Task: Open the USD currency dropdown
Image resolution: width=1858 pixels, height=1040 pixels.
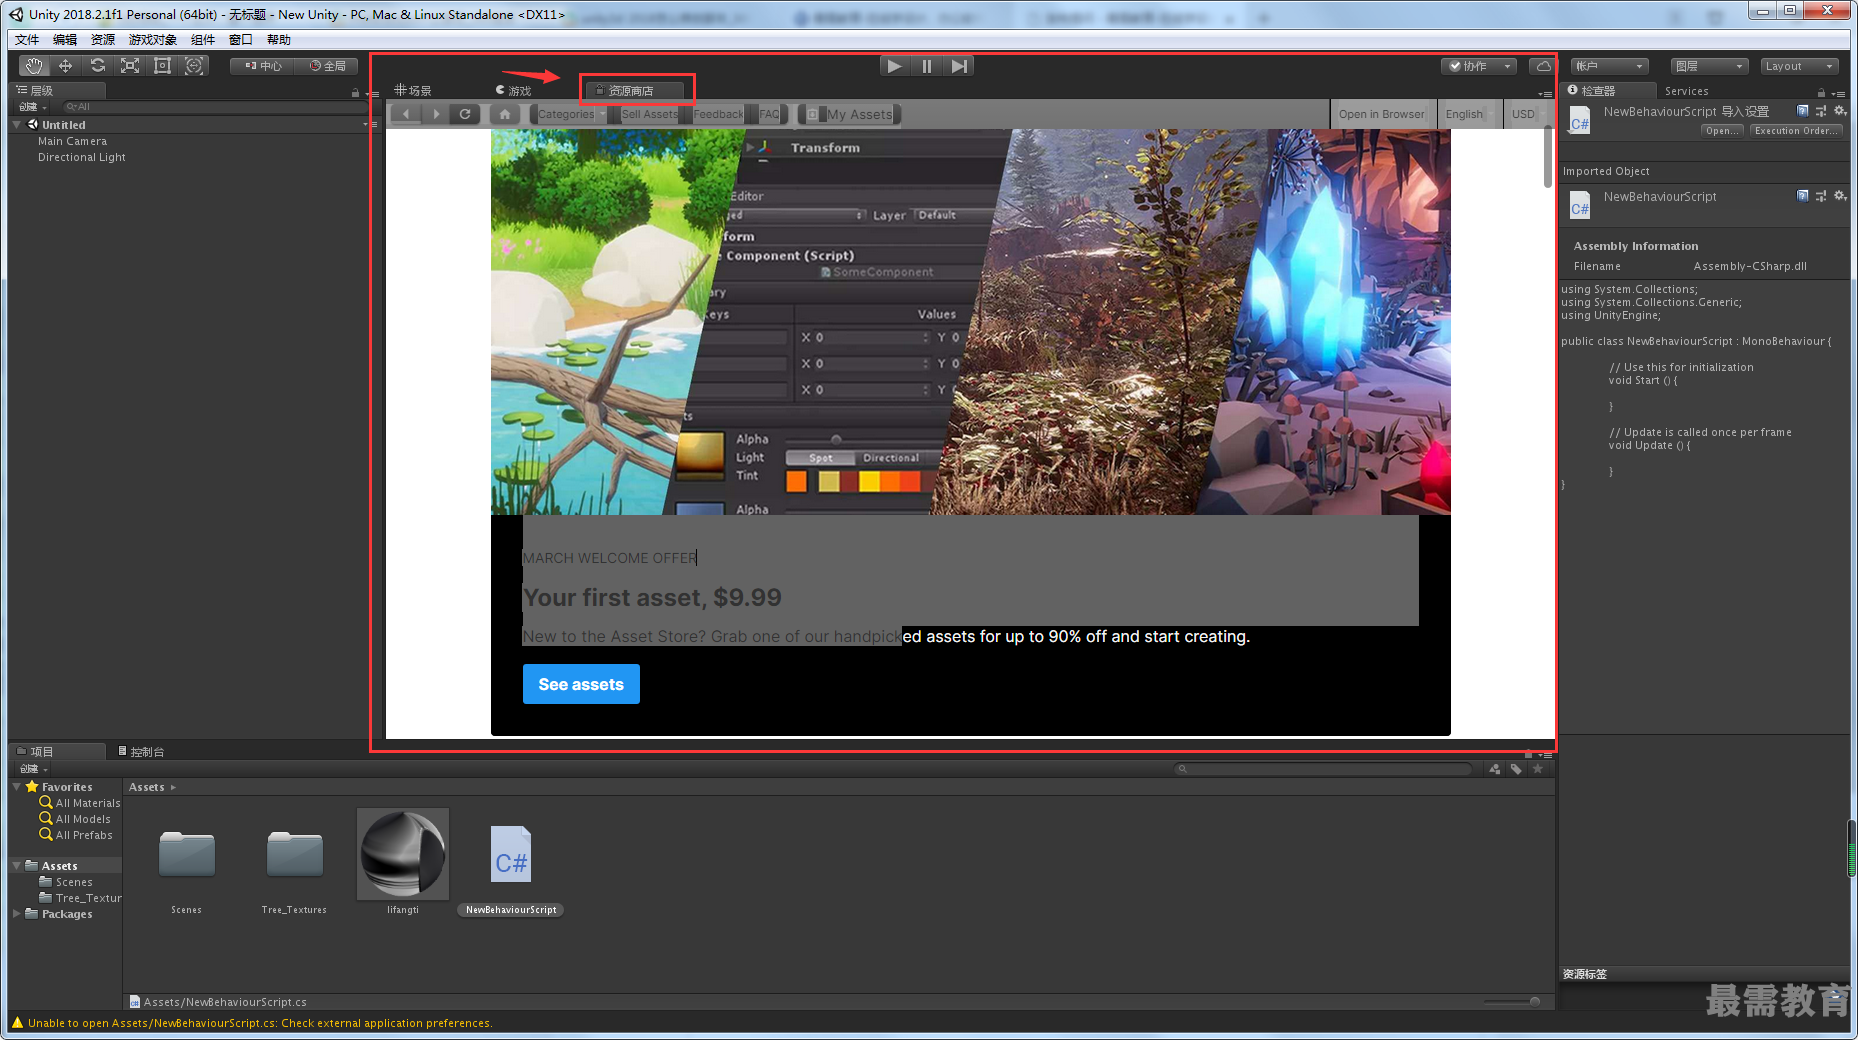Action: point(1528,114)
